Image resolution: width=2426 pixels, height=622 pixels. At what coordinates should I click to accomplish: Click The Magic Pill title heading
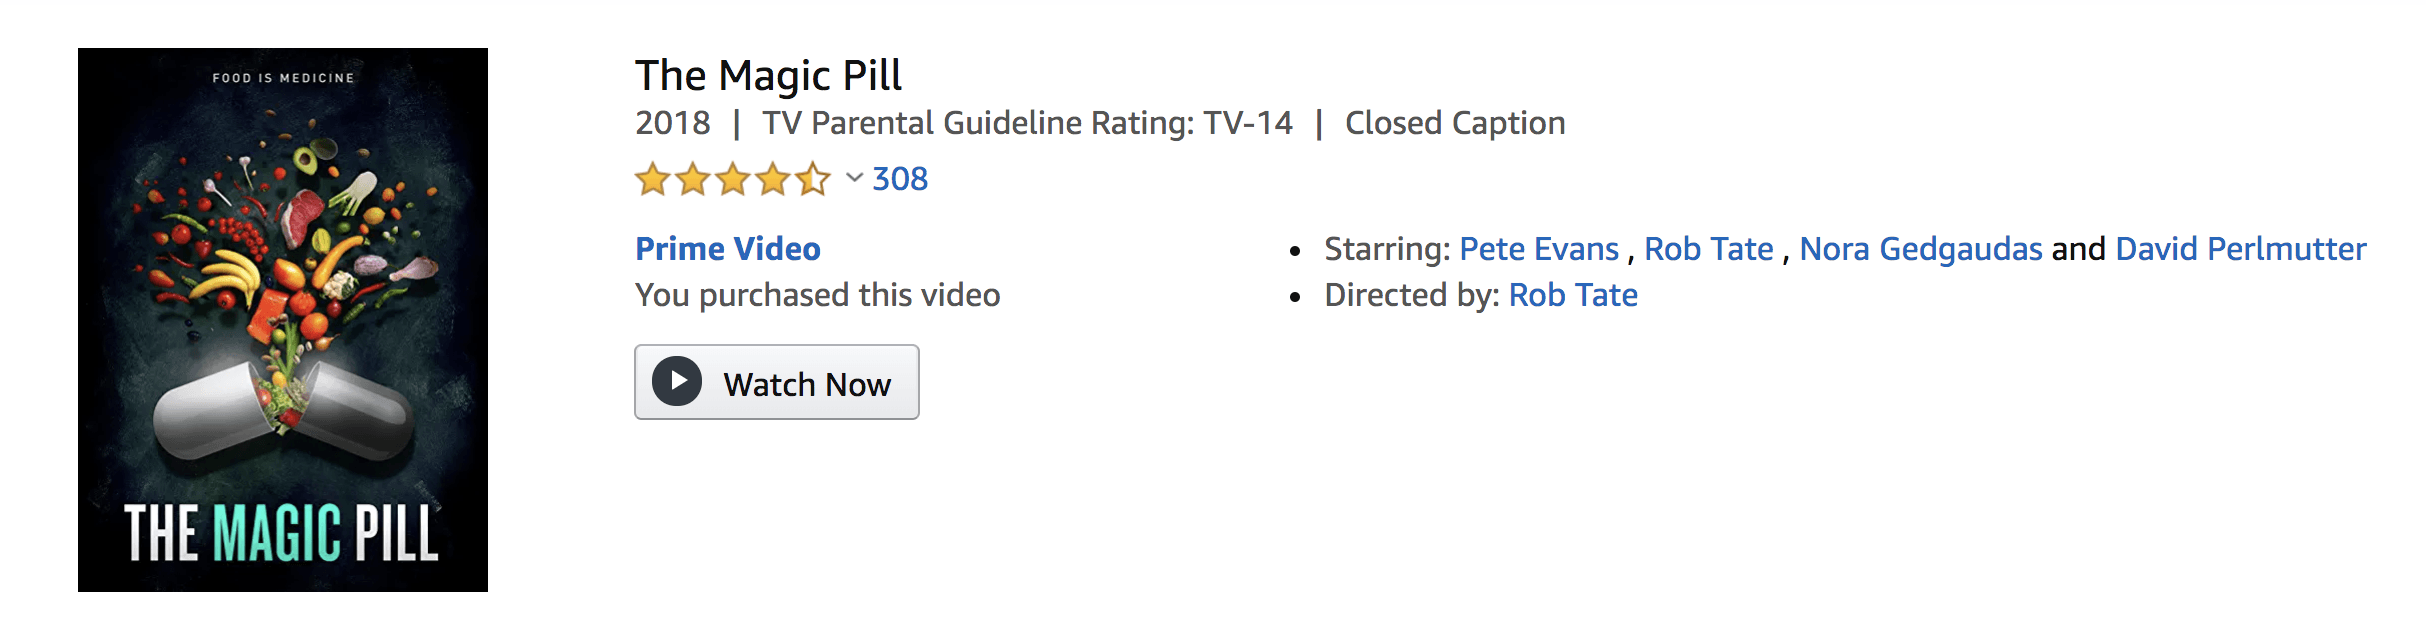click(x=768, y=76)
